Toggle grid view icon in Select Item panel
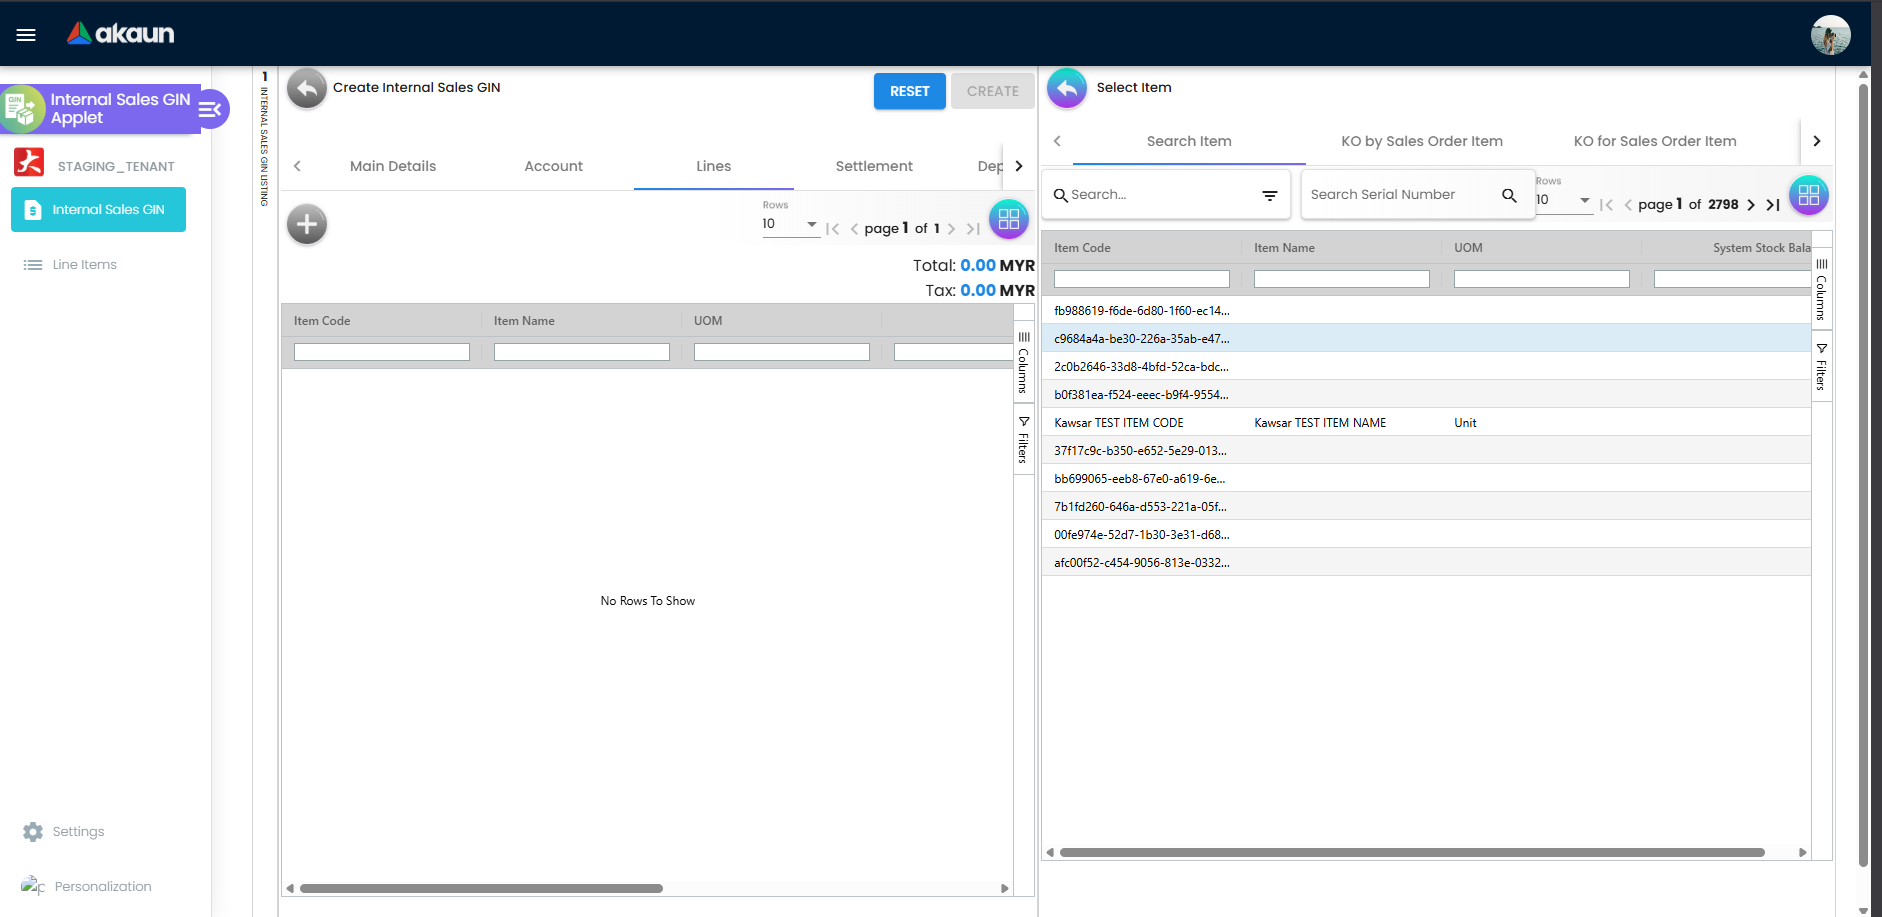The width and height of the screenshot is (1882, 917). pos(1809,195)
